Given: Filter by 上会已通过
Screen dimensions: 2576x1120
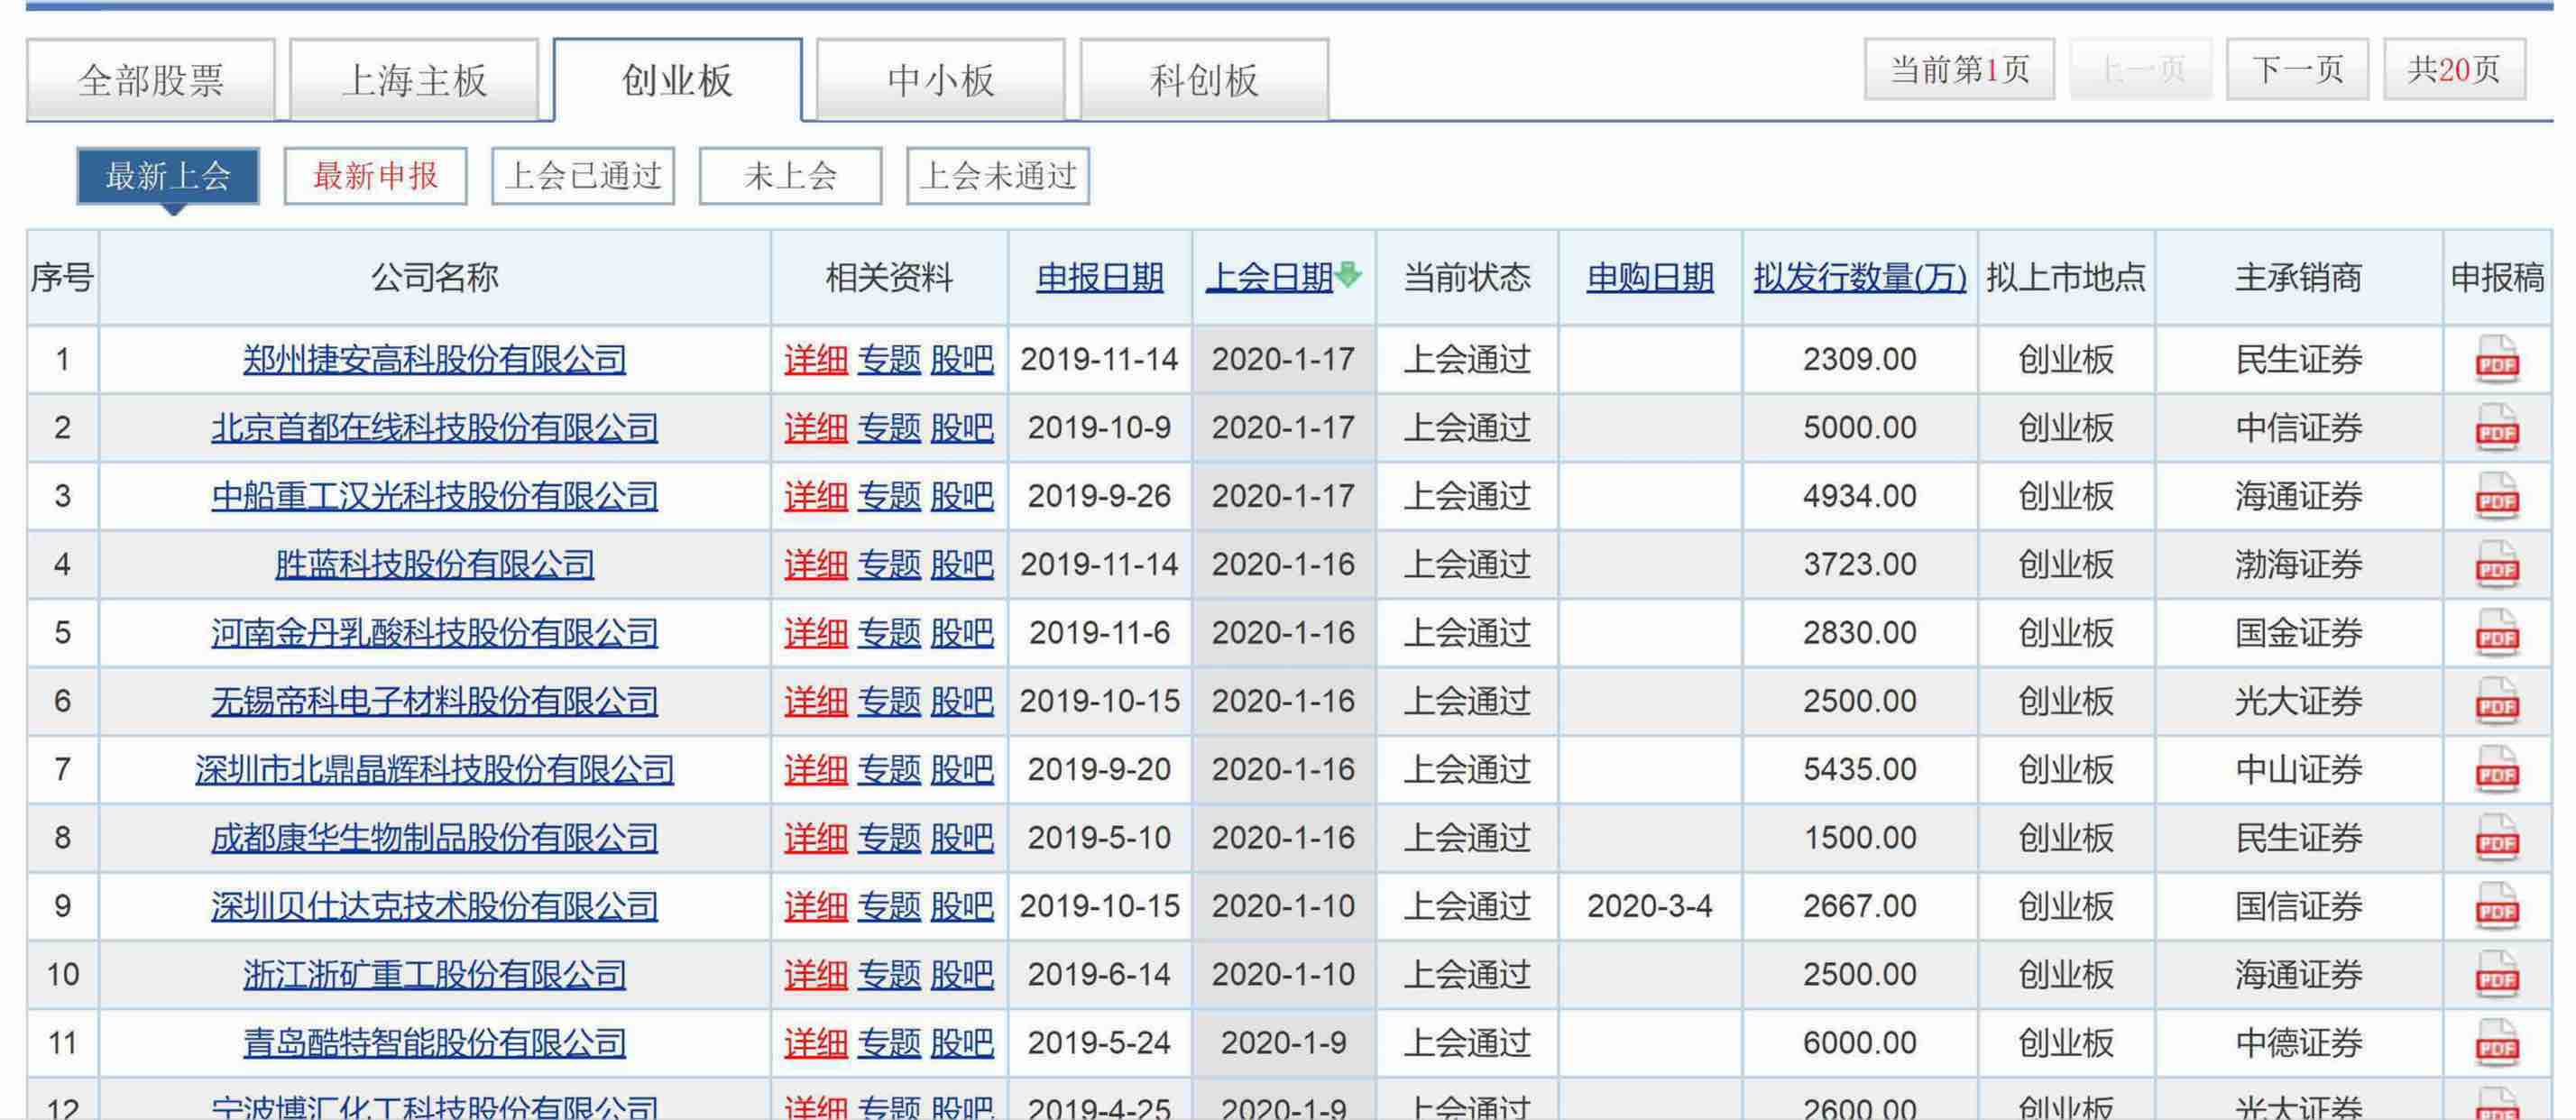Looking at the screenshot, I should [x=583, y=176].
